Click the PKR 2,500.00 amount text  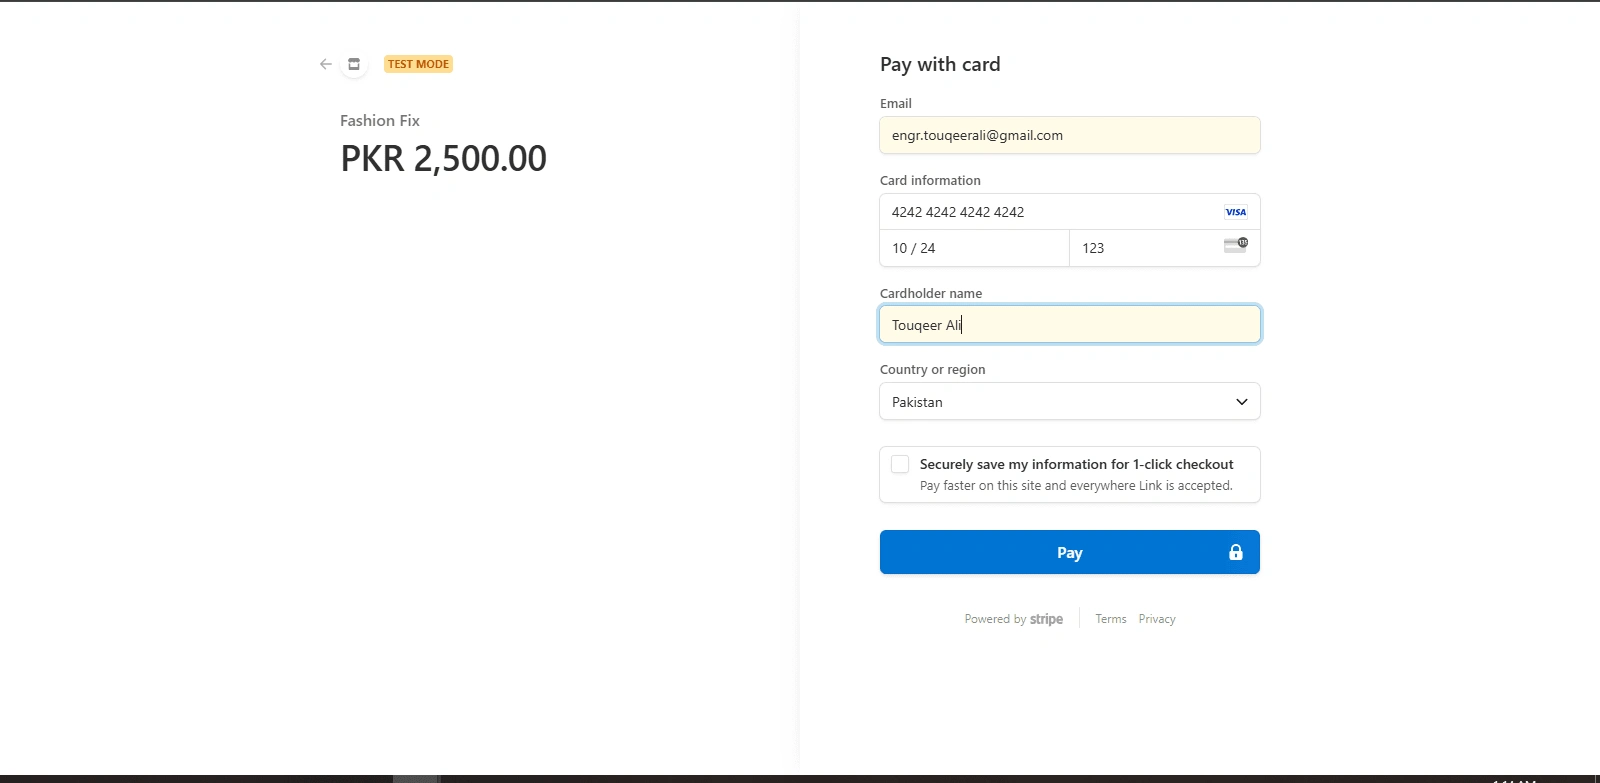(444, 159)
